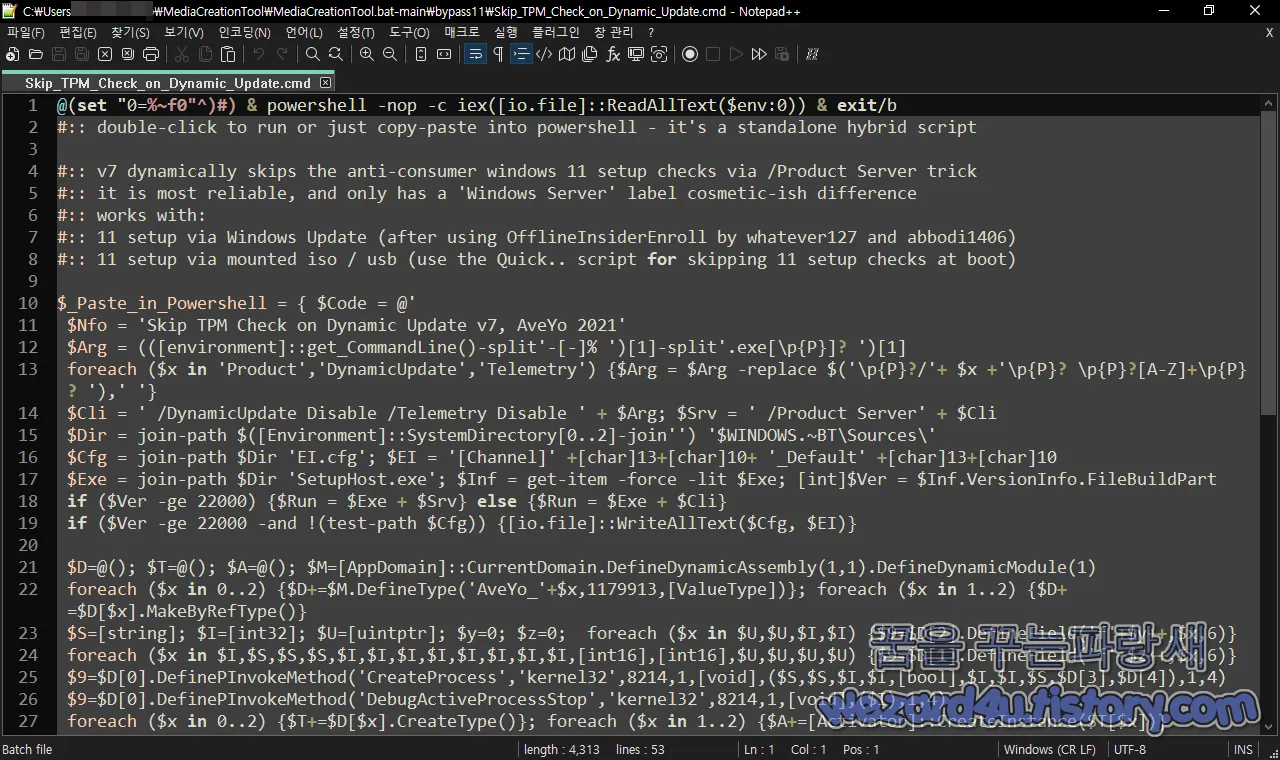Click the macro Playback triangle icon
The image size is (1280, 760).
pos(736,54)
